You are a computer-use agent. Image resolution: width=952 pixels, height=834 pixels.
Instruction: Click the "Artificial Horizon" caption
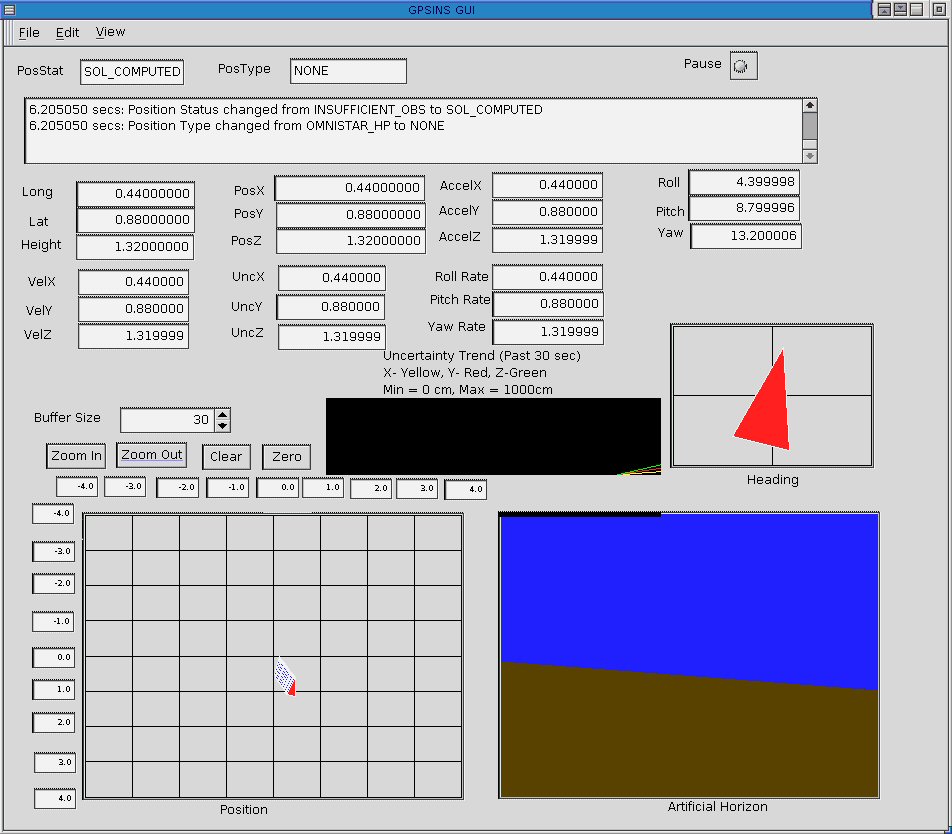(x=718, y=807)
